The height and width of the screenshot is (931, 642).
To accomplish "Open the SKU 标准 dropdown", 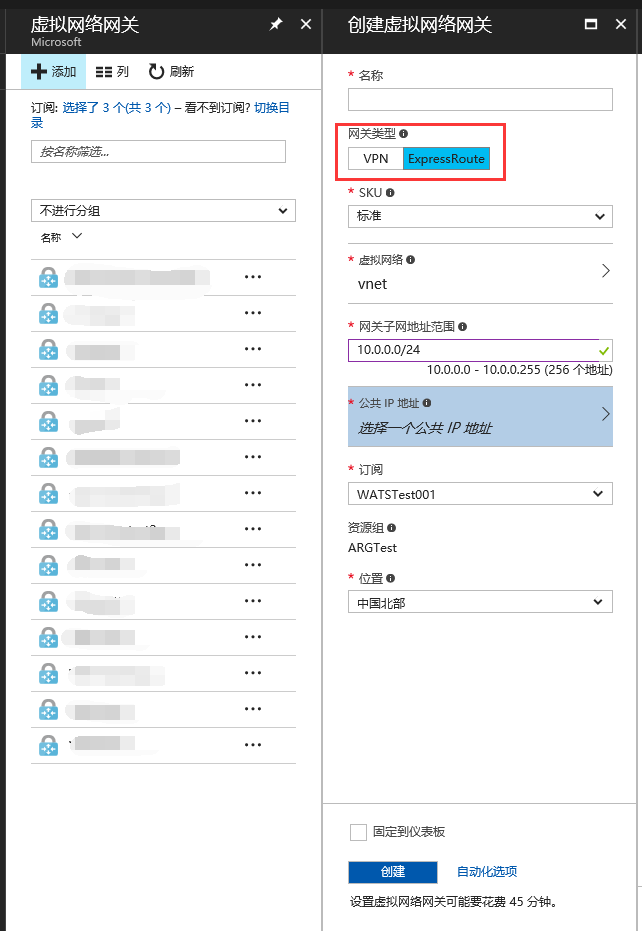I will click(x=480, y=216).
